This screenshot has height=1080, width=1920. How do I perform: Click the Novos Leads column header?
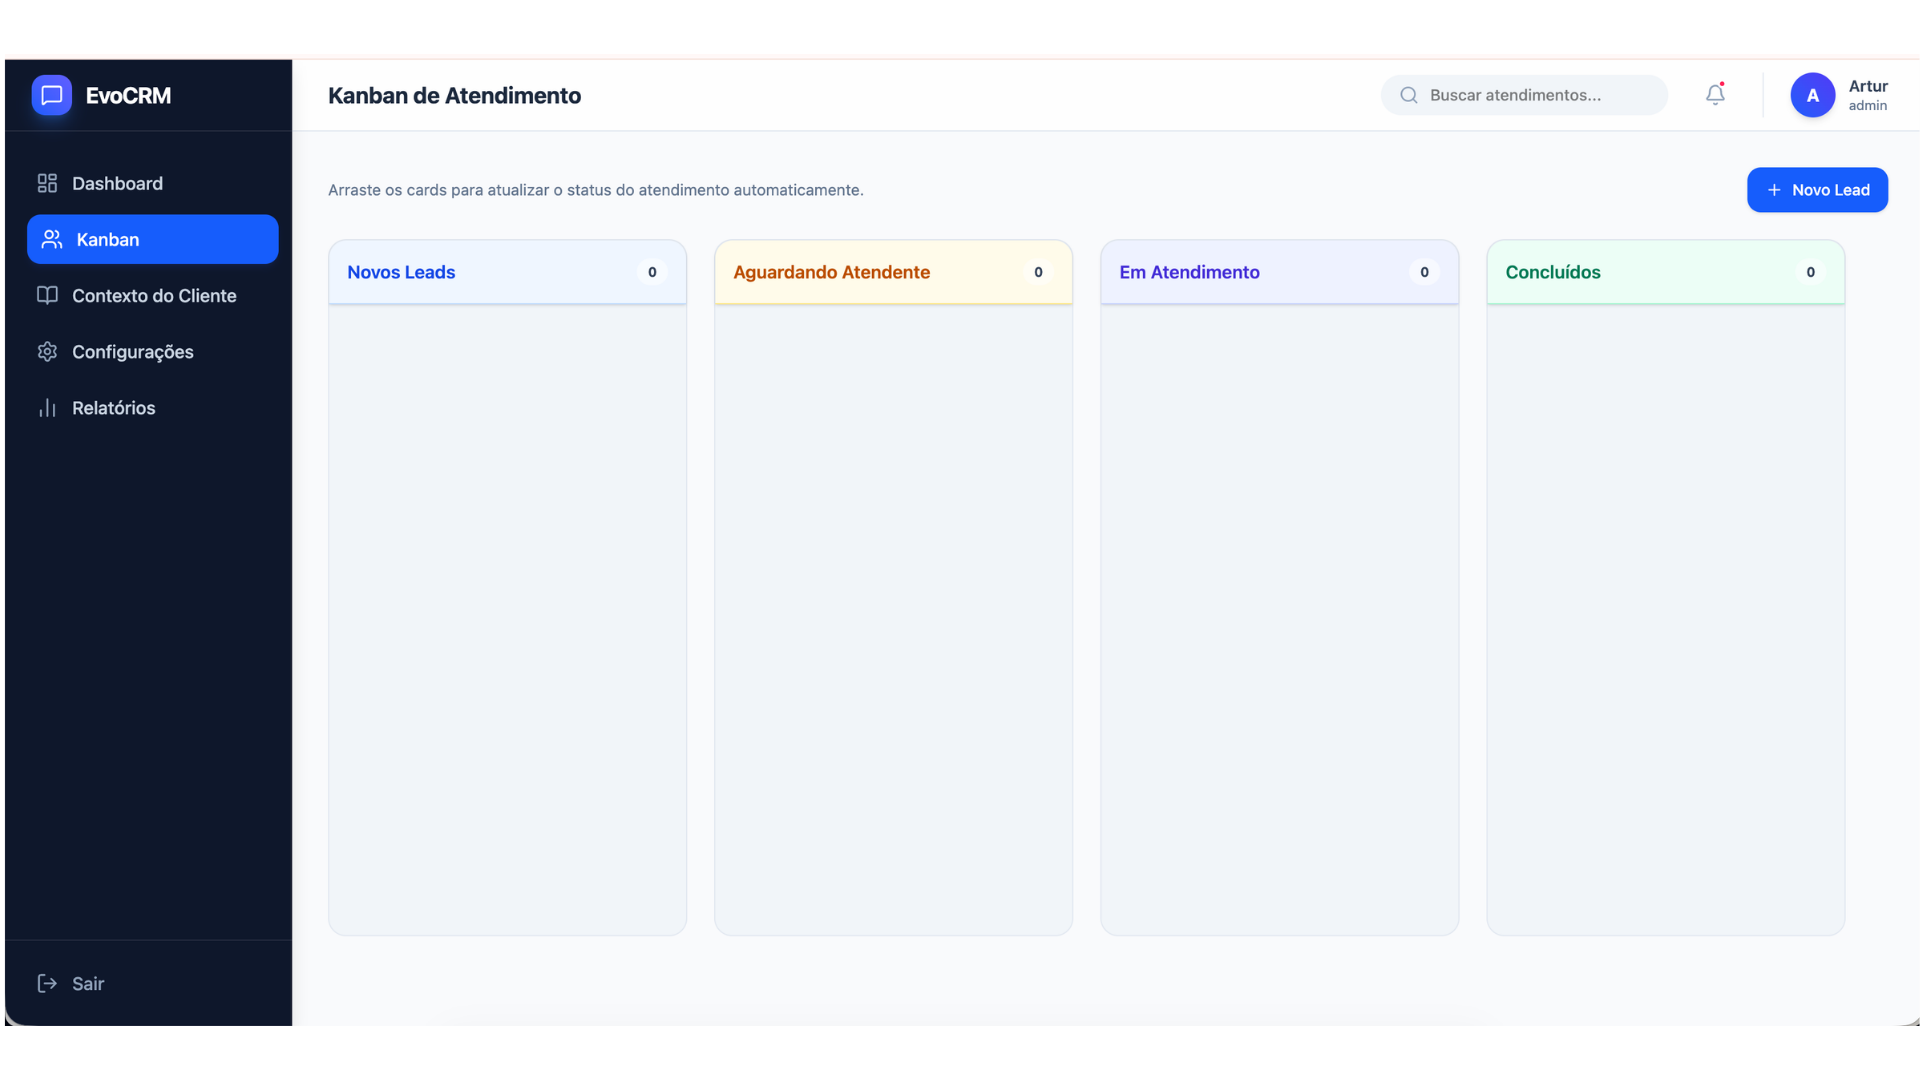coord(401,272)
